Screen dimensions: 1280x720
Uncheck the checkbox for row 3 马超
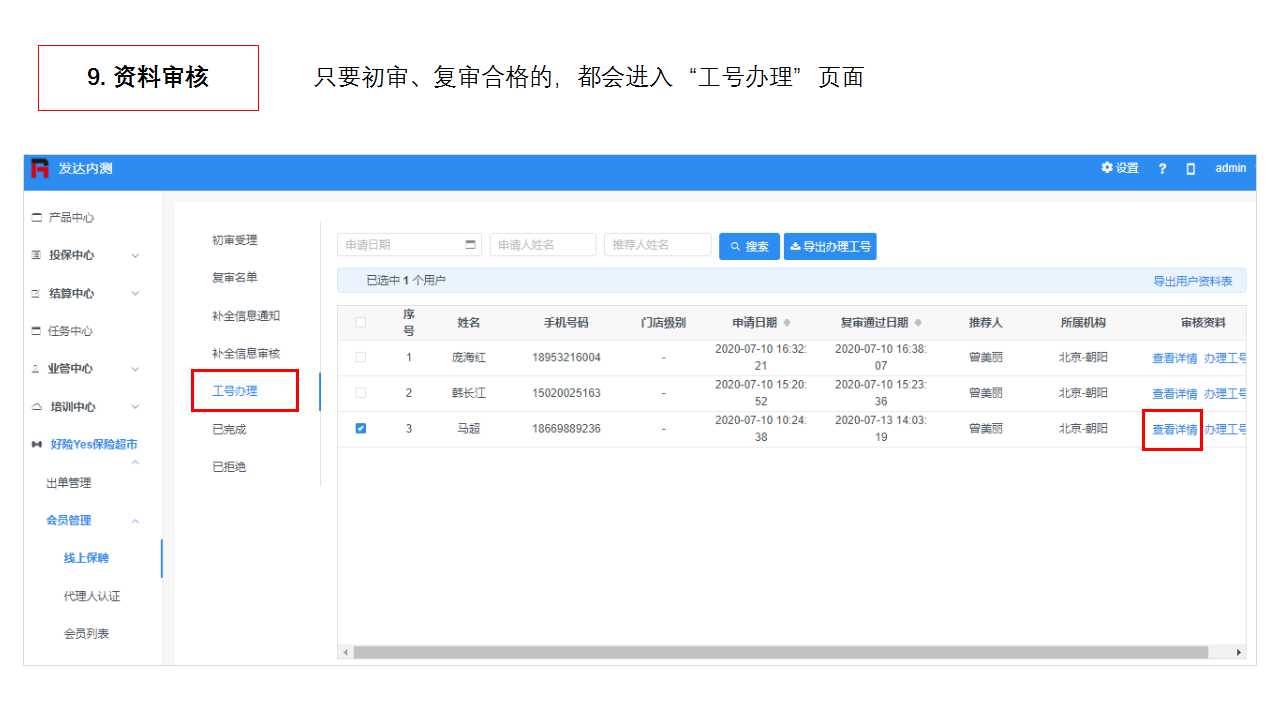pyautogui.click(x=361, y=429)
